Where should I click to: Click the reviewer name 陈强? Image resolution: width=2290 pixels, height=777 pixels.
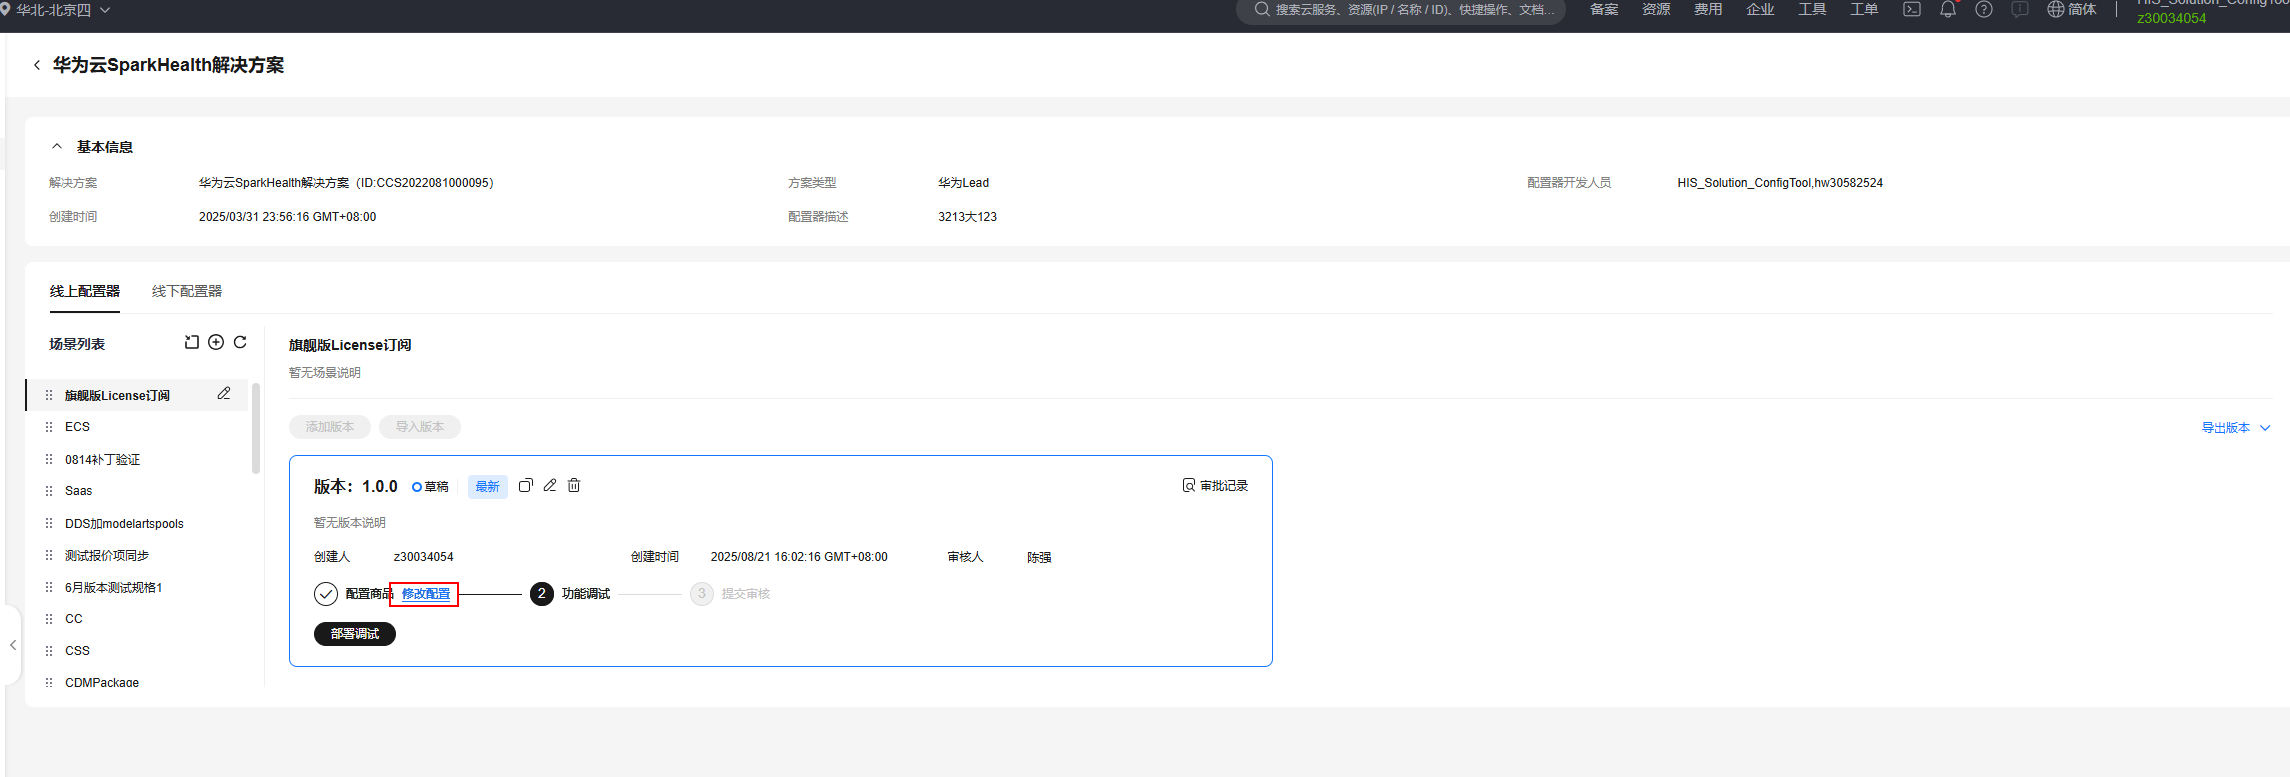point(1039,557)
